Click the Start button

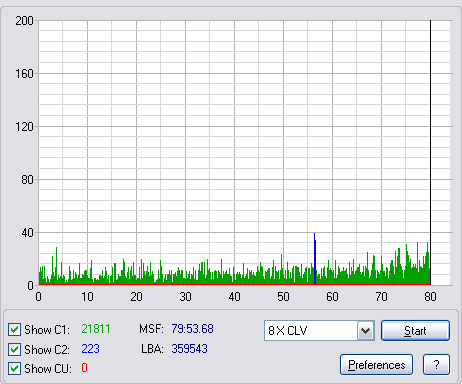coord(415,331)
